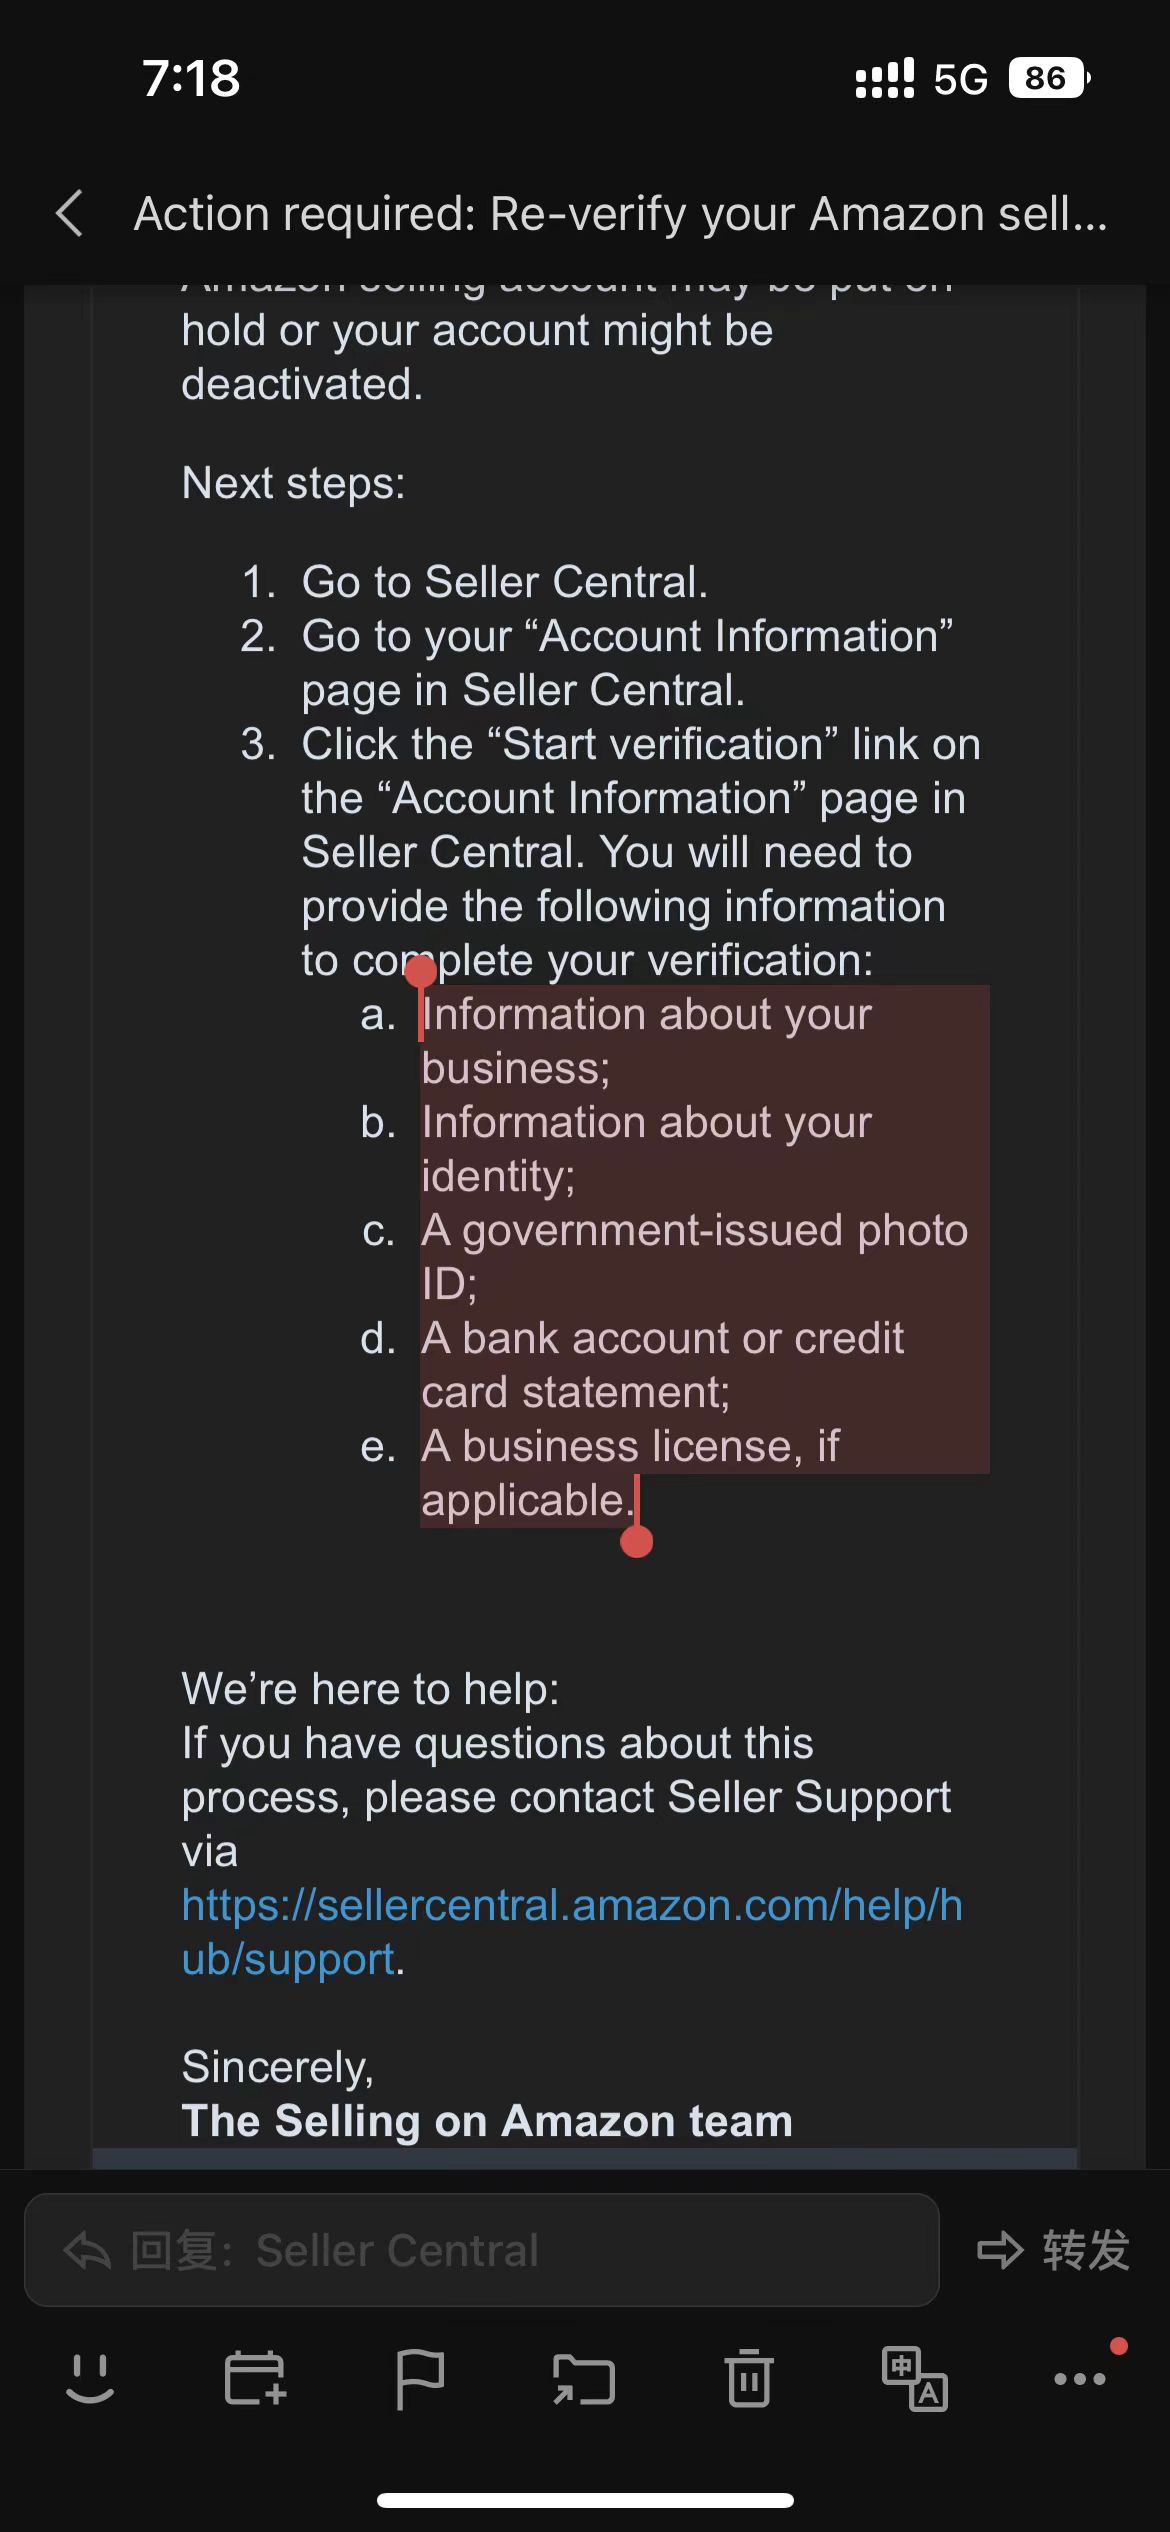Translate the email with translate icon

pyautogui.click(x=914, y=2378)
